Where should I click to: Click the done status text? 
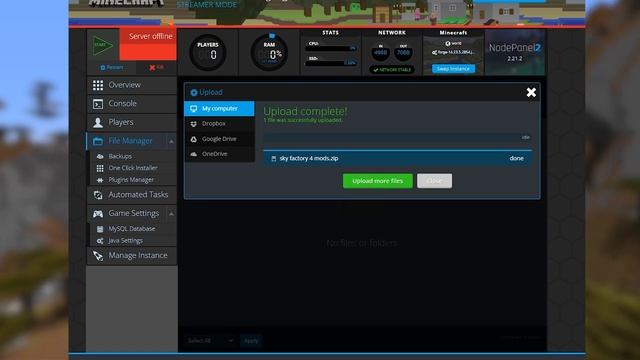point(516,158)
